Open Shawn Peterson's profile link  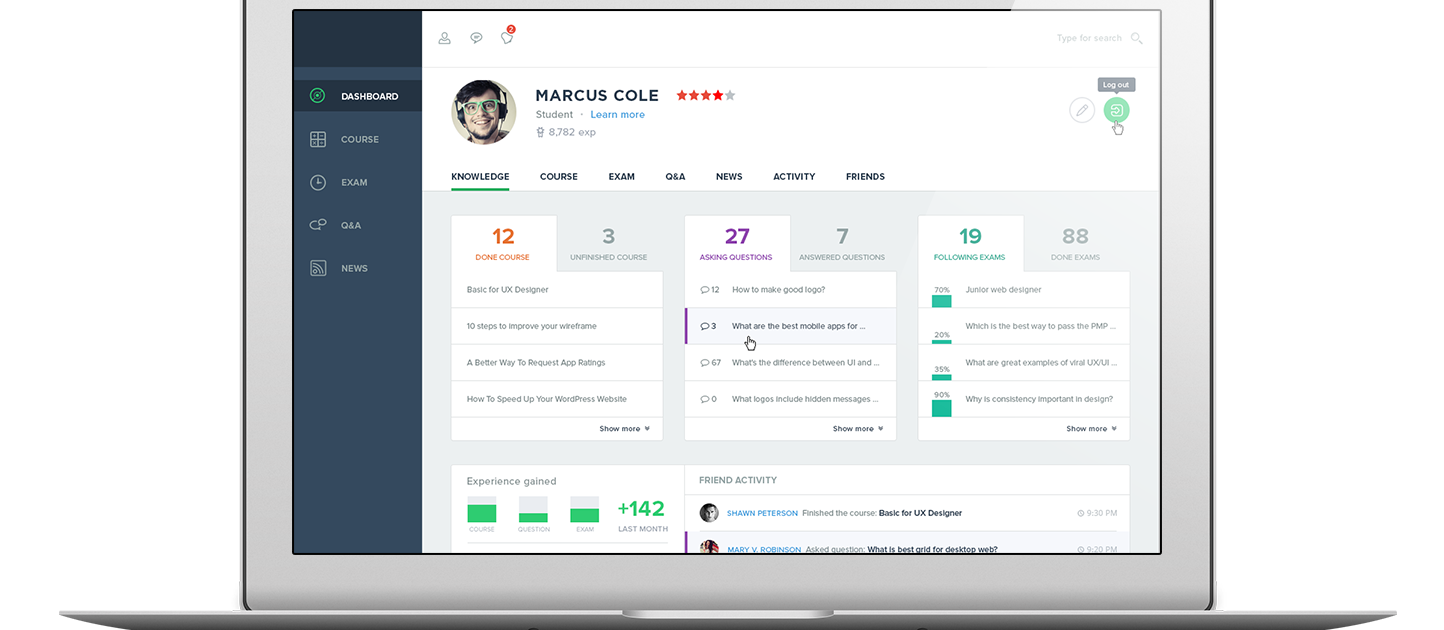click(762, 513)
